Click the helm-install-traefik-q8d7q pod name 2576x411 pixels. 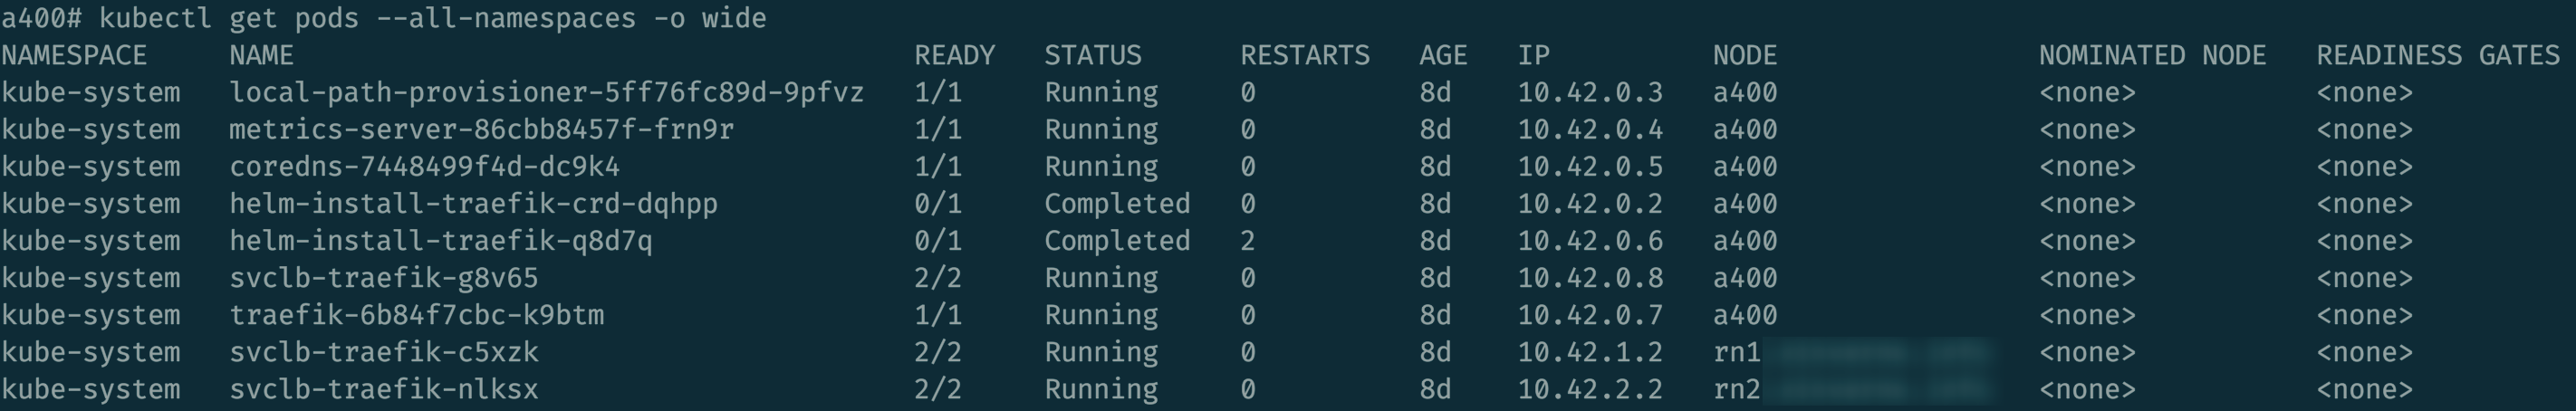point(440,240)
